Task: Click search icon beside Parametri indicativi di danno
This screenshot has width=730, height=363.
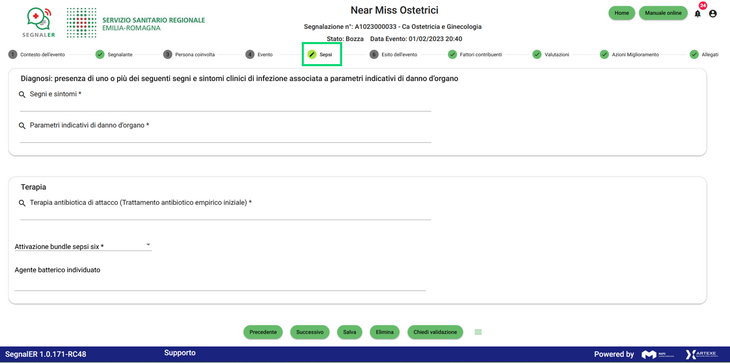Action: (22, 126)
